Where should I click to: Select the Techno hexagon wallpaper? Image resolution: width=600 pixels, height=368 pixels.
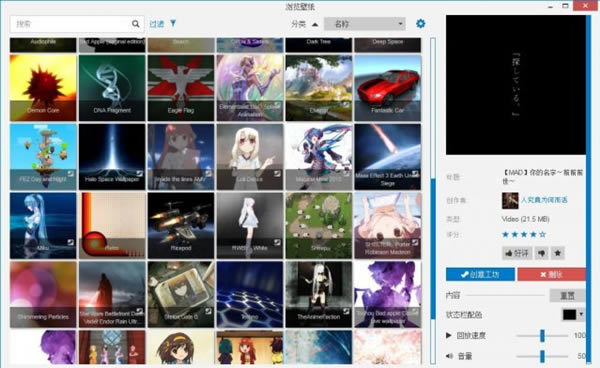[x=249, y=295]
